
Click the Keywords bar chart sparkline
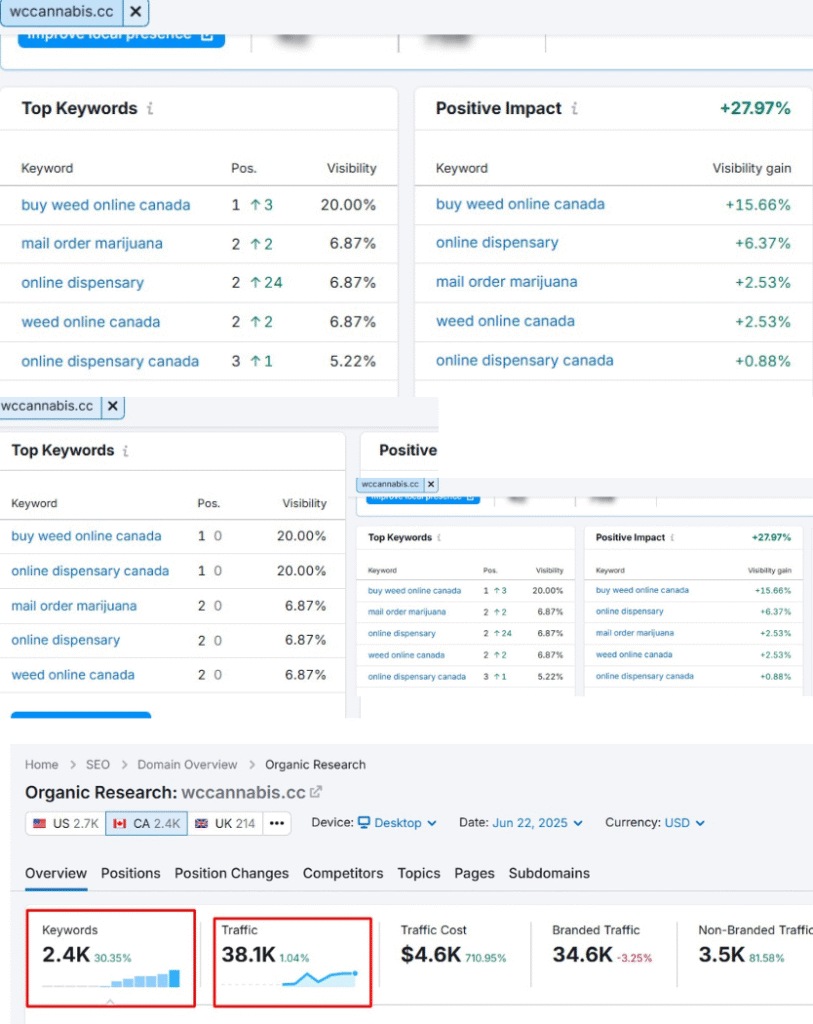tap(111, 979)
